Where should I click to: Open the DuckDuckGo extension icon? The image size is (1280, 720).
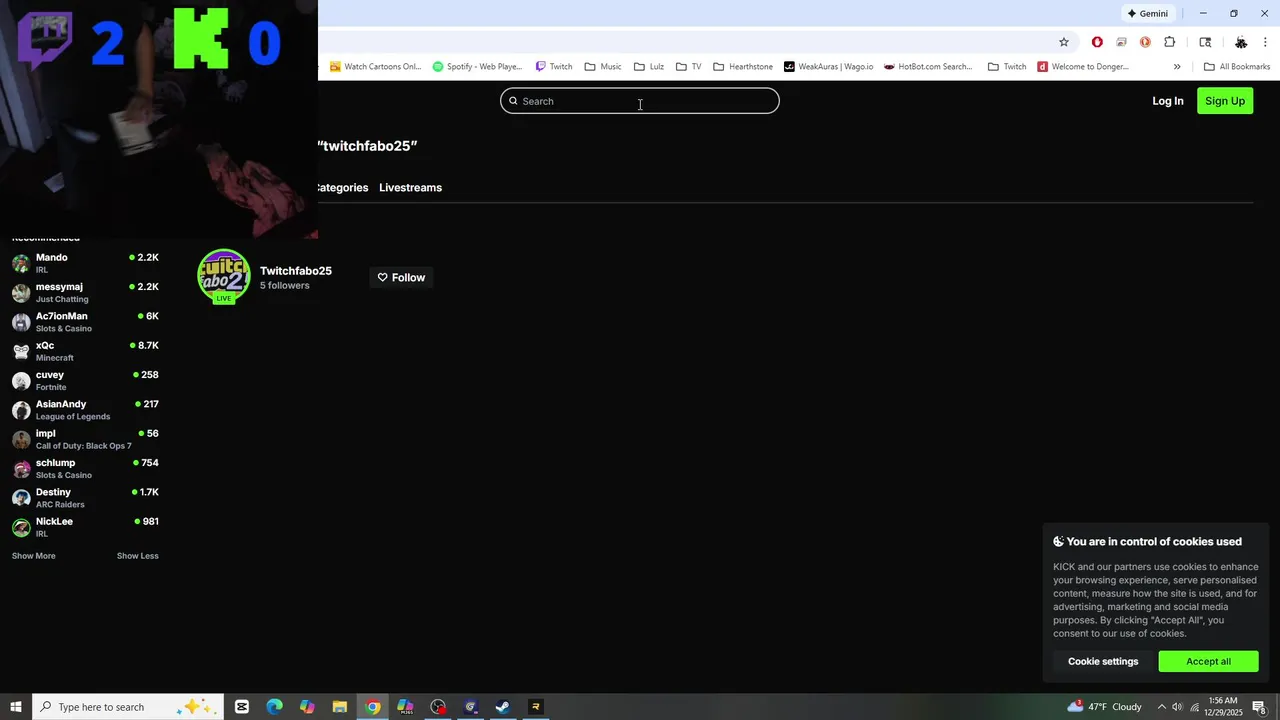[x=1145, y=42]
